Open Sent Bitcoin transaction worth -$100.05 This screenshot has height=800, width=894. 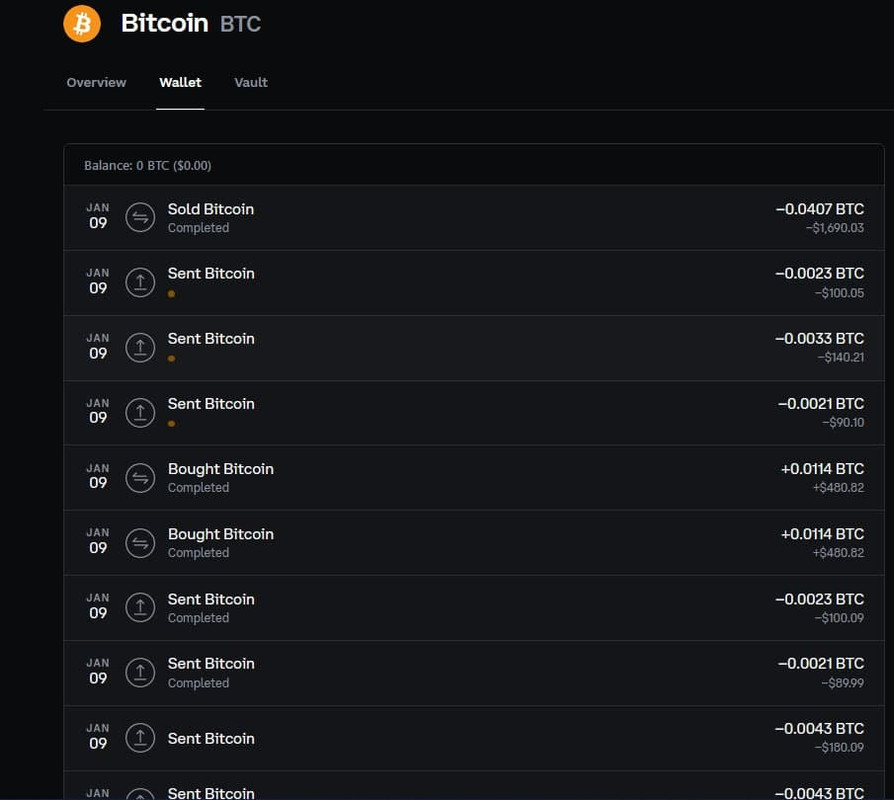pyautogui.click(x=474, y=282)
